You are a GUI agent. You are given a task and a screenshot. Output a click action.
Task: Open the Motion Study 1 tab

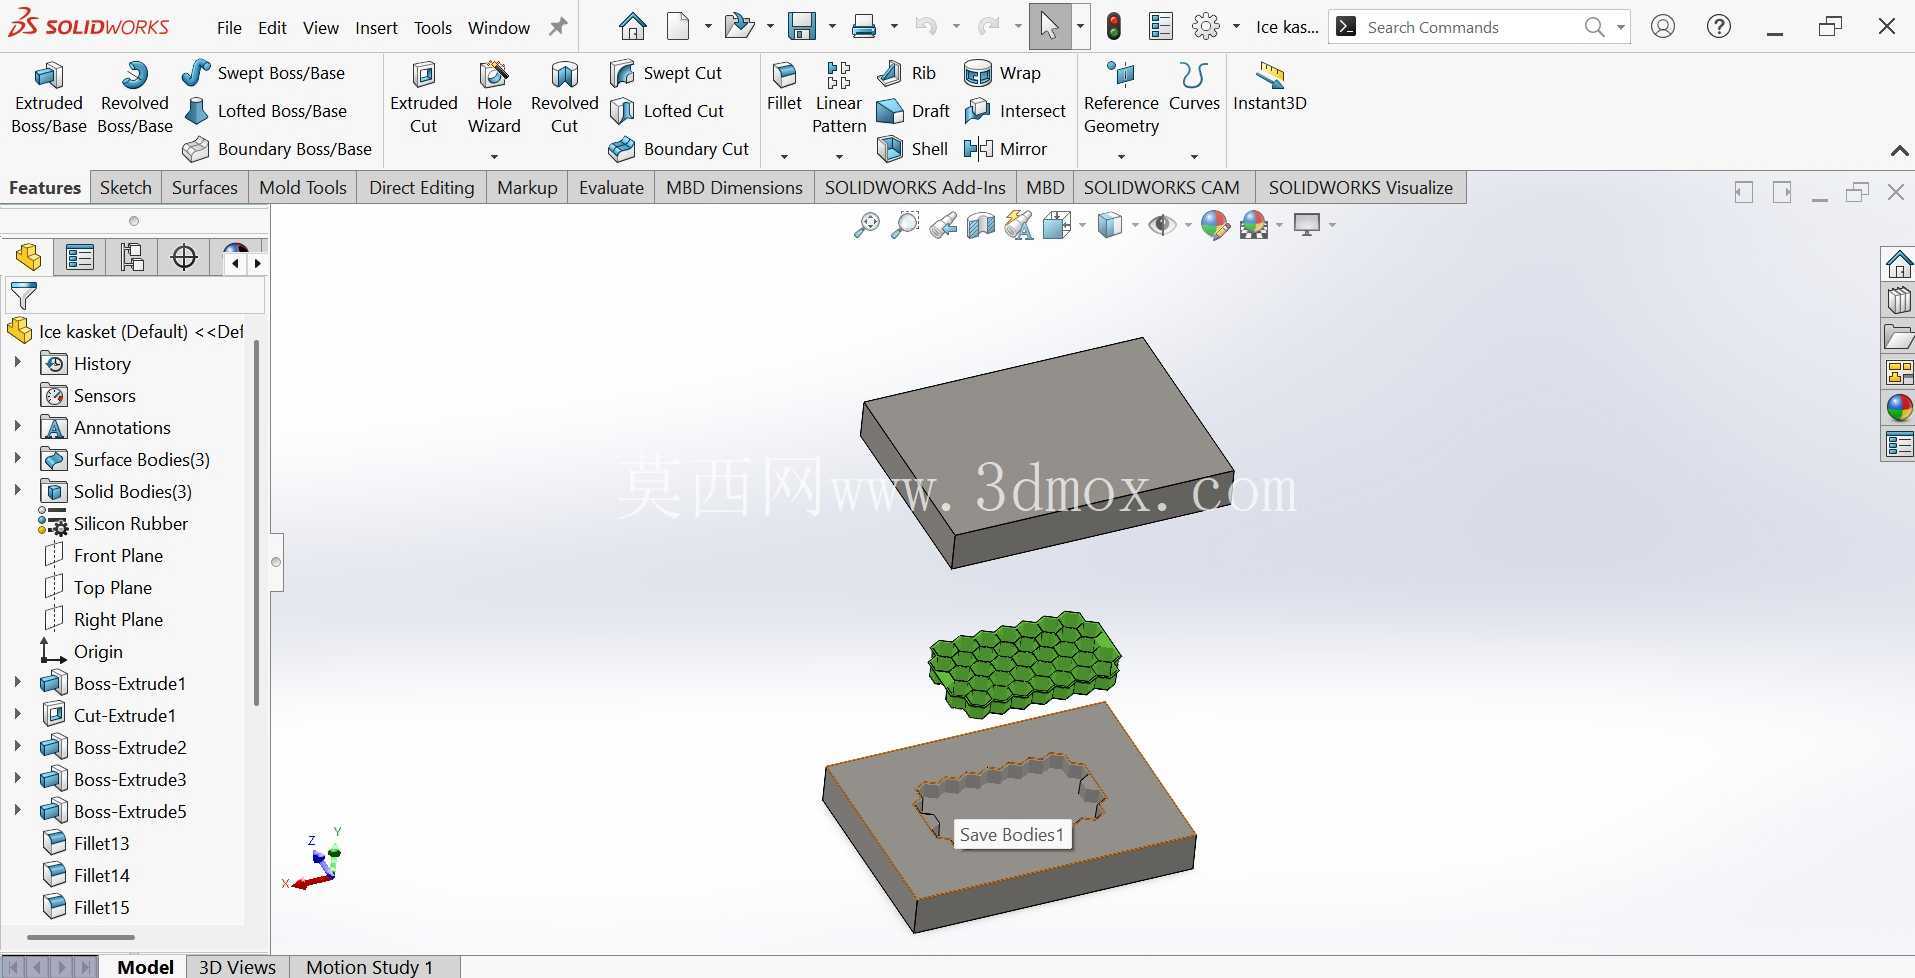[x=369, y=967]
